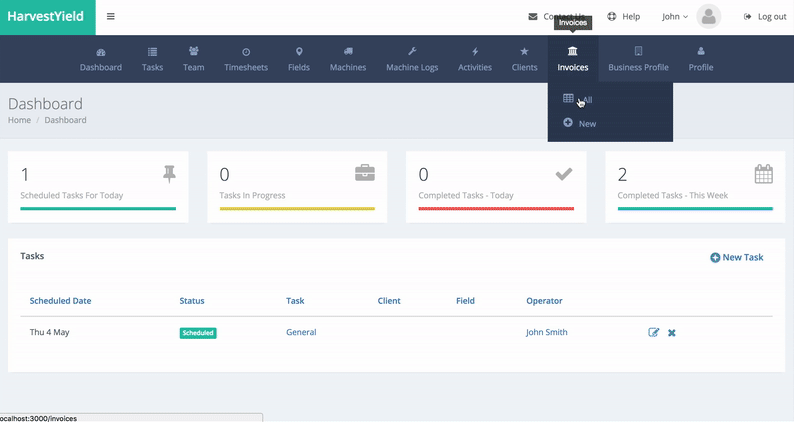Click the New Task button
794x422 pixels.
pos(736,257)
